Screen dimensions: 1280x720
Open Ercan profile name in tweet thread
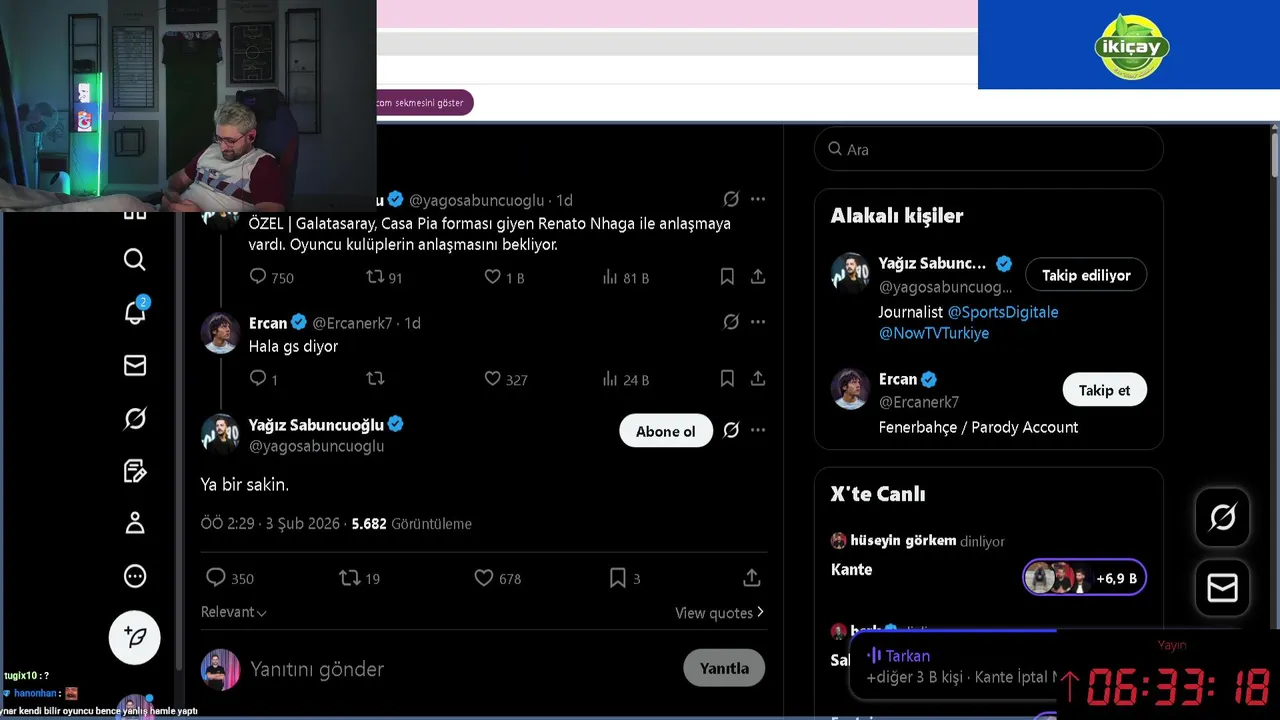pos(268,322)
